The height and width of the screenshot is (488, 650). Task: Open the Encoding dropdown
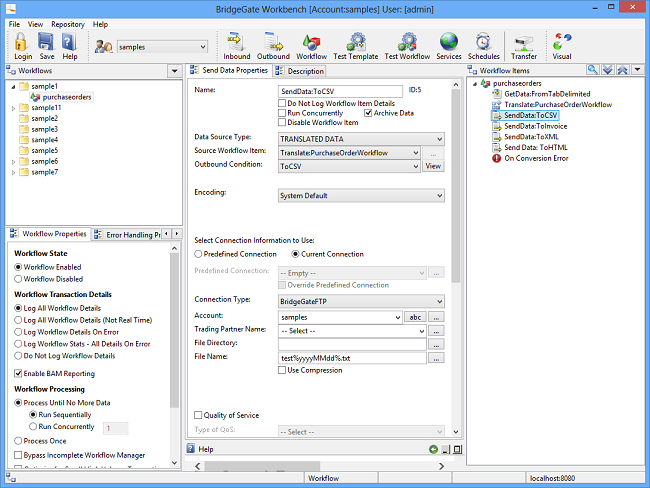(x=361, y=195)
